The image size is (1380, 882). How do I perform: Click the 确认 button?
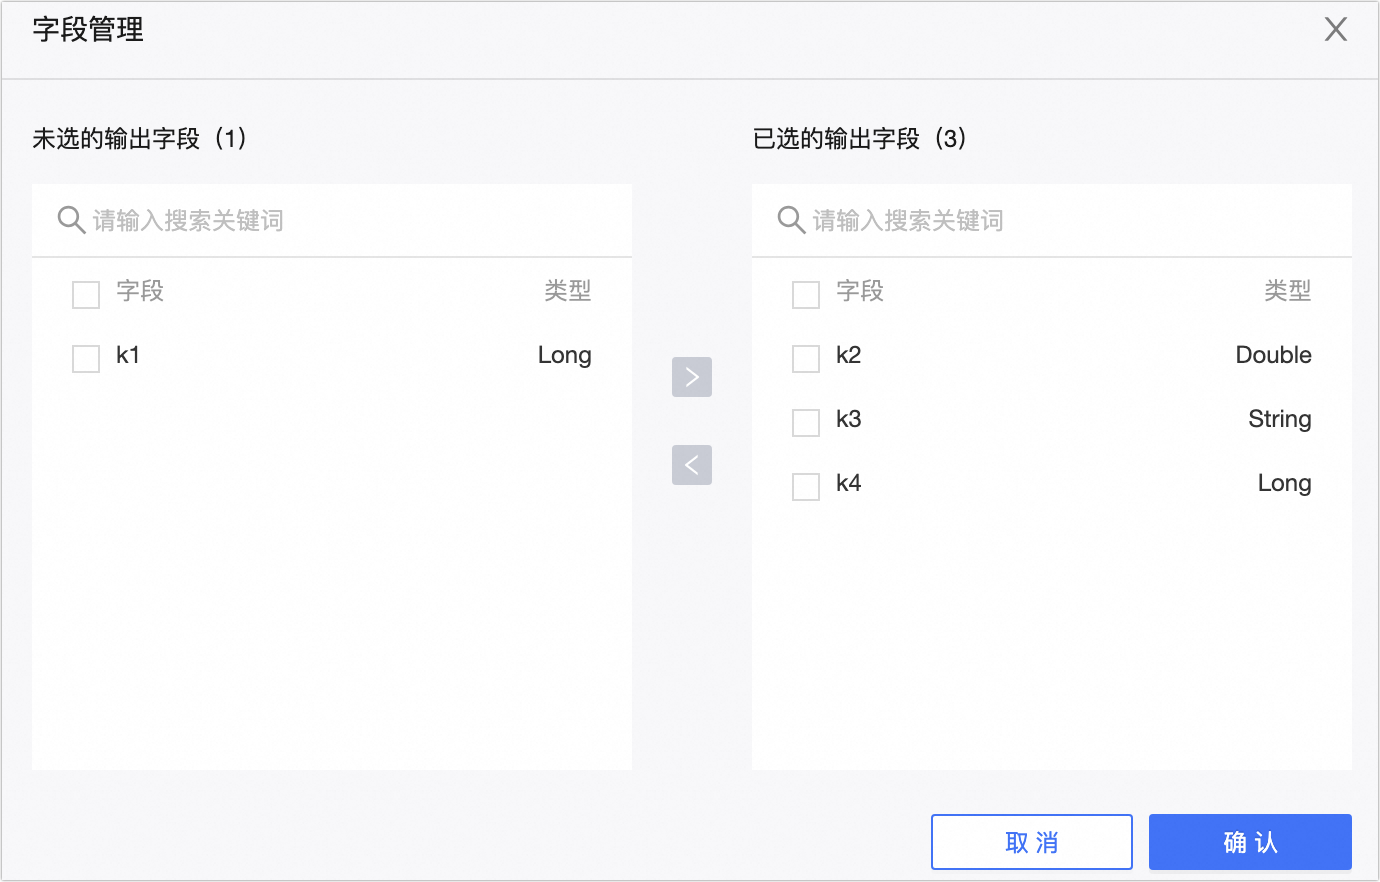click(1250, 842)
